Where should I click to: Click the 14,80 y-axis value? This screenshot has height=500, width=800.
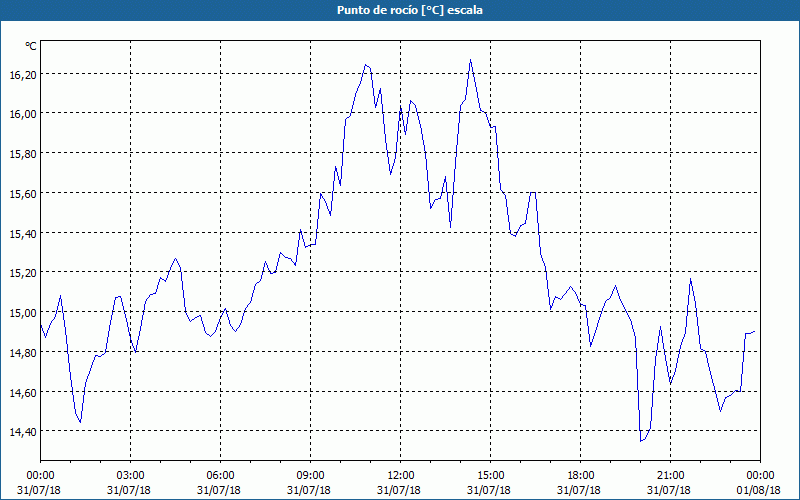click(x=23, y=353)
